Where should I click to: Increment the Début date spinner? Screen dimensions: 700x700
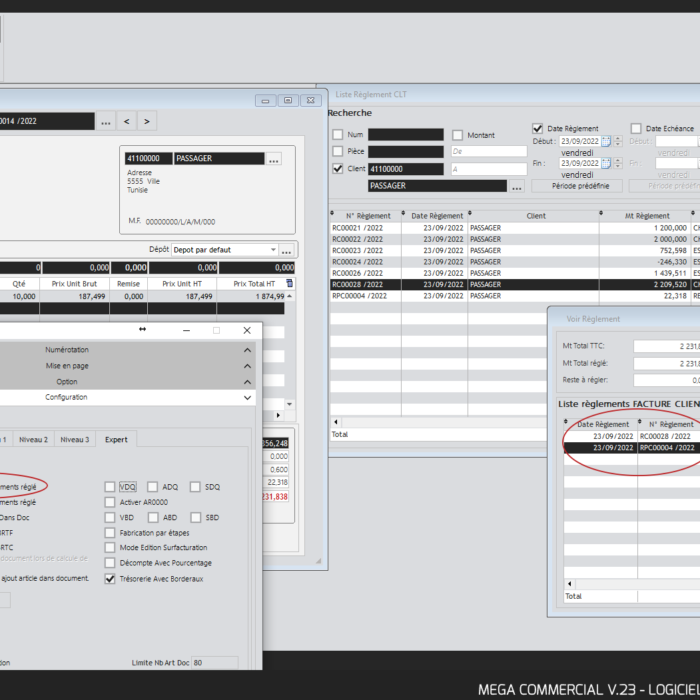[618, 138]
